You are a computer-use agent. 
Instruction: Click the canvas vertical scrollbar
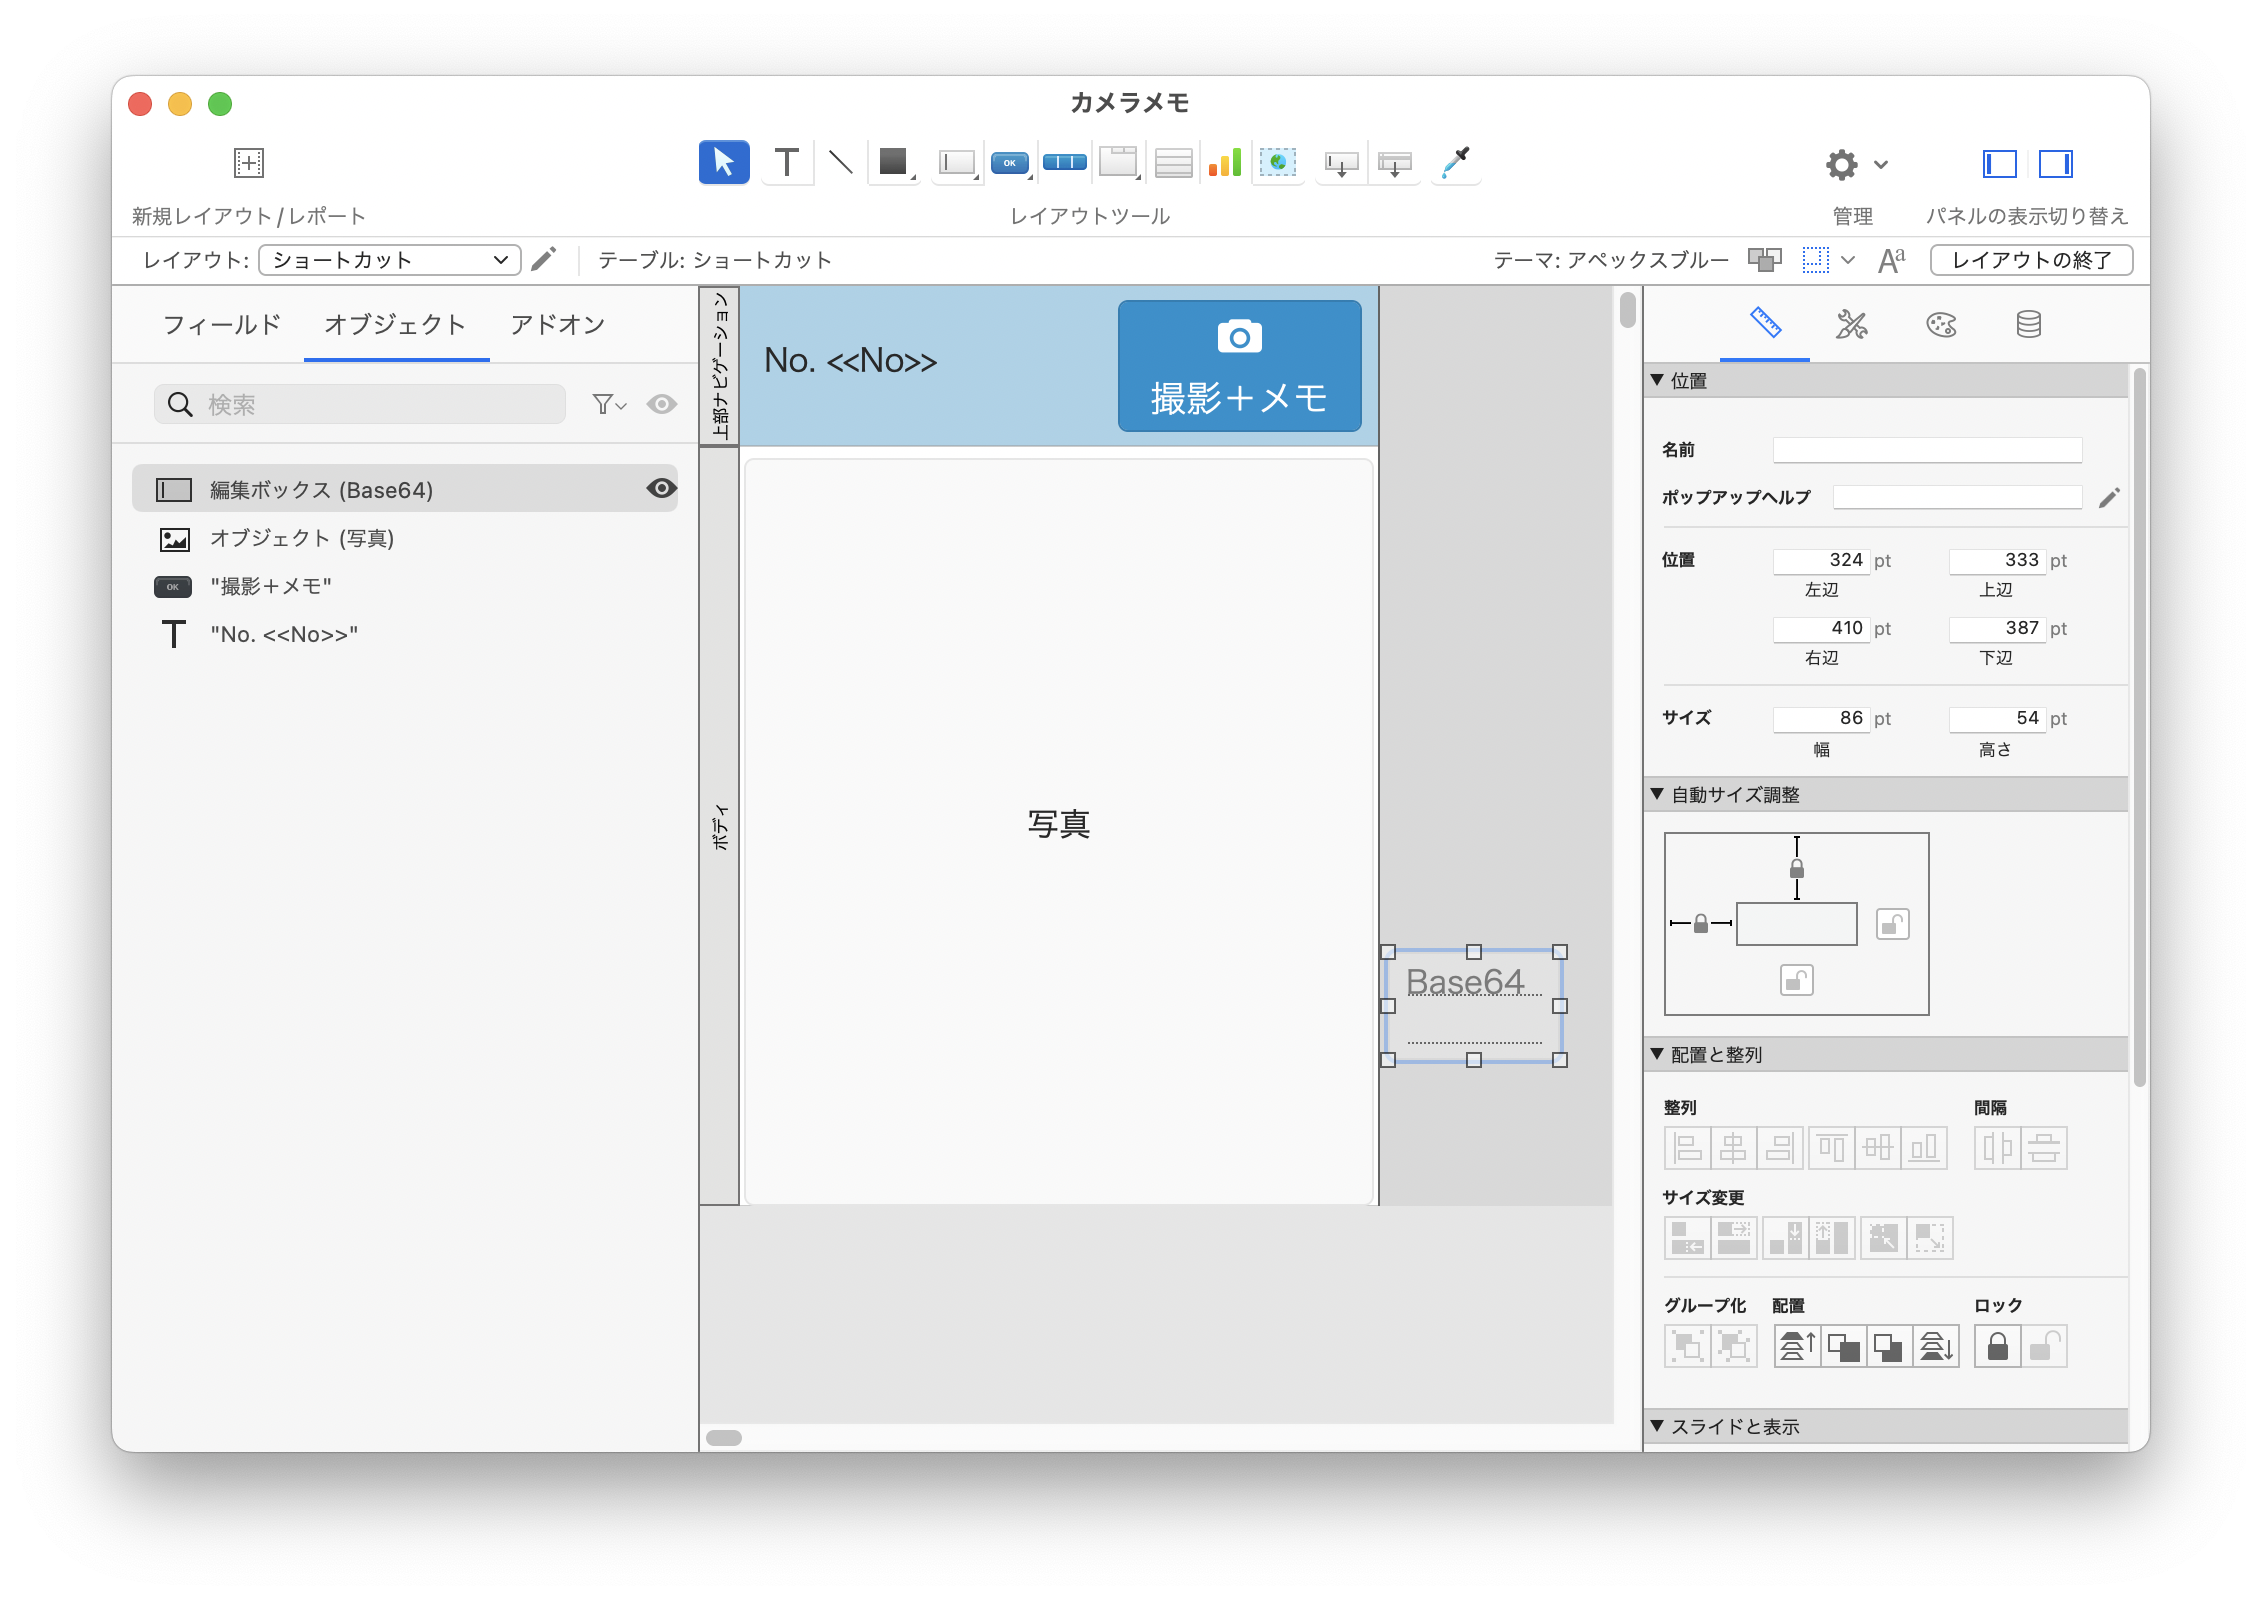click(1628, 310)
